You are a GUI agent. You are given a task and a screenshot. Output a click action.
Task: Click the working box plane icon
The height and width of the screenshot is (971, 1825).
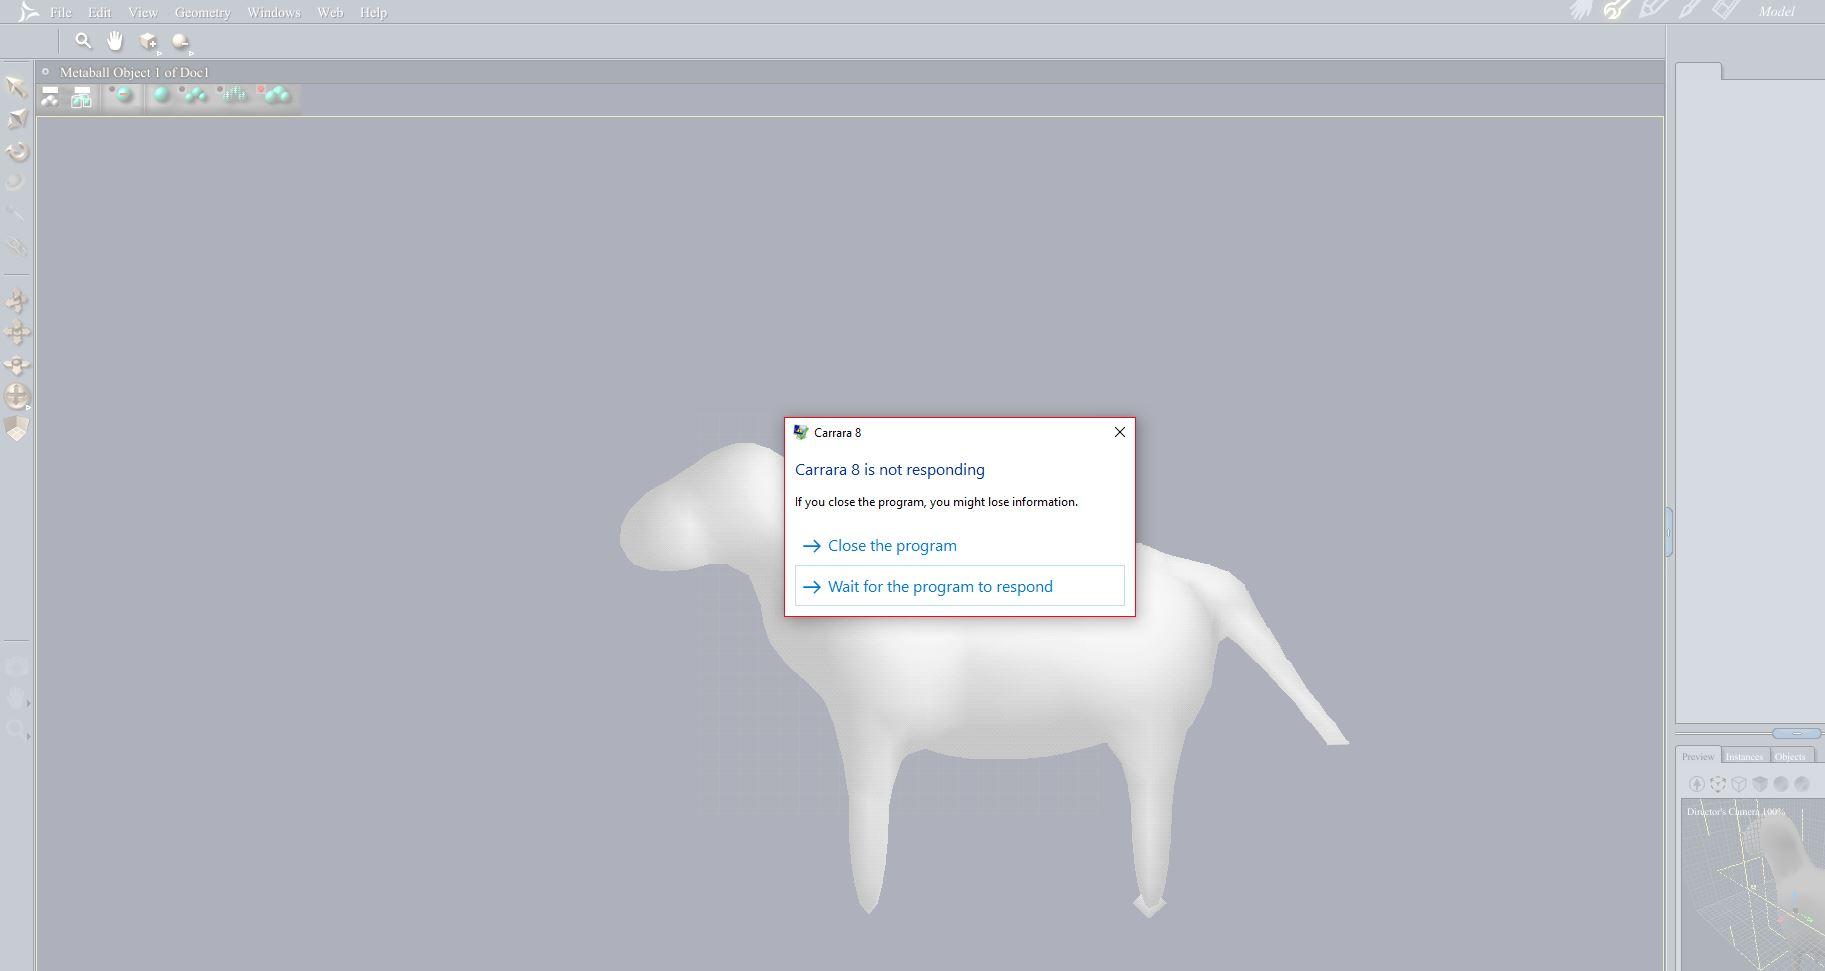click(x=16, y=429)
